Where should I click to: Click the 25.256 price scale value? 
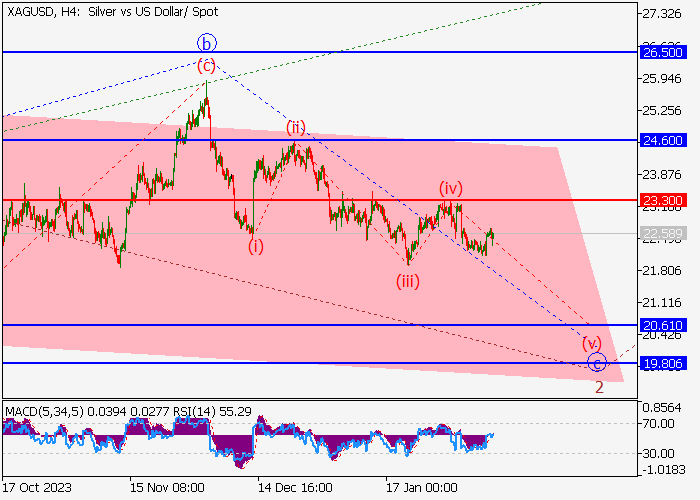click(x=662, y=110)
